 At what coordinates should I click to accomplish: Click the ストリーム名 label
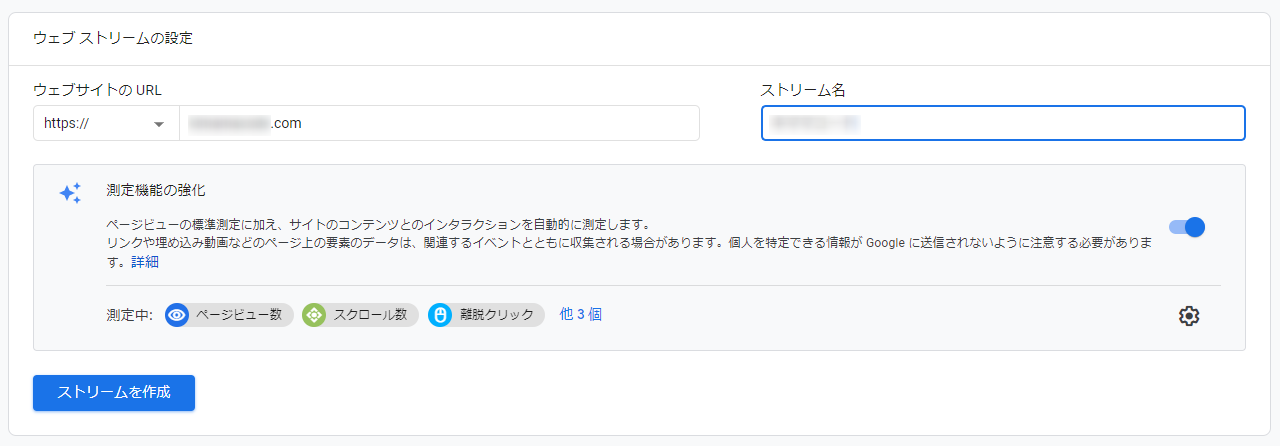803,90
